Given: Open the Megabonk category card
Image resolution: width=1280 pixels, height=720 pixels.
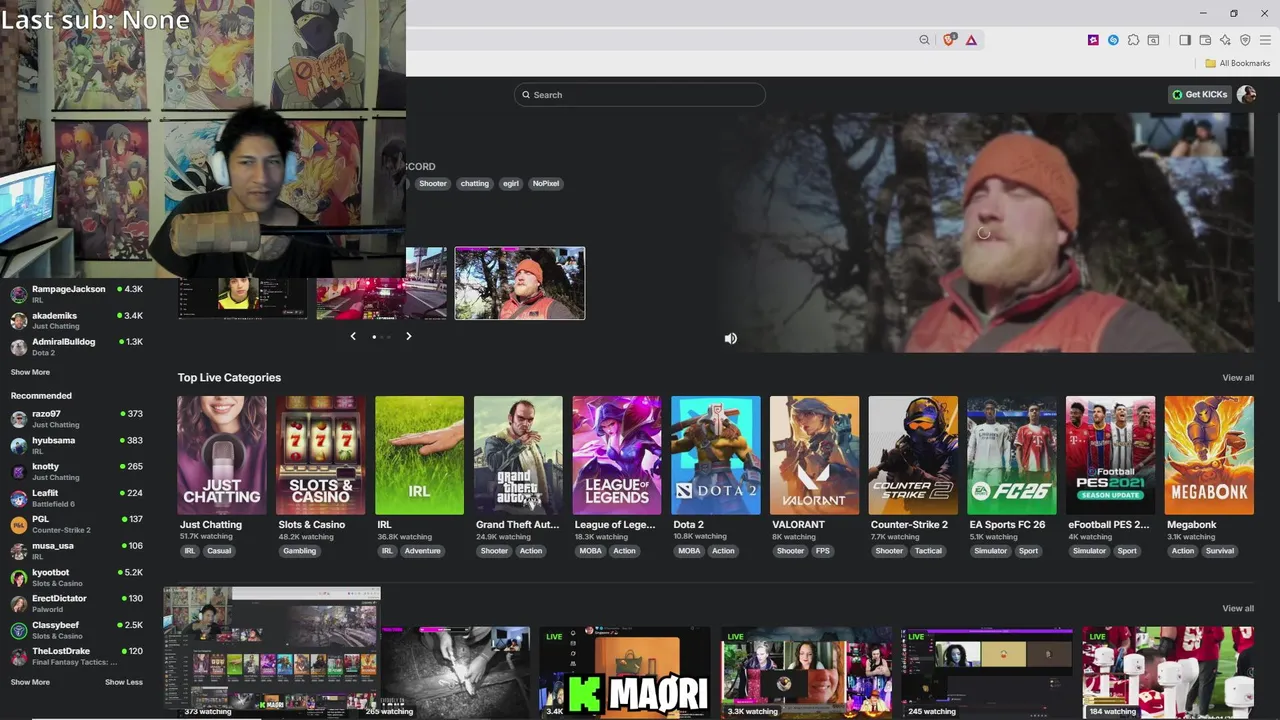Looking at the screenshot, I should (1210, 455).
